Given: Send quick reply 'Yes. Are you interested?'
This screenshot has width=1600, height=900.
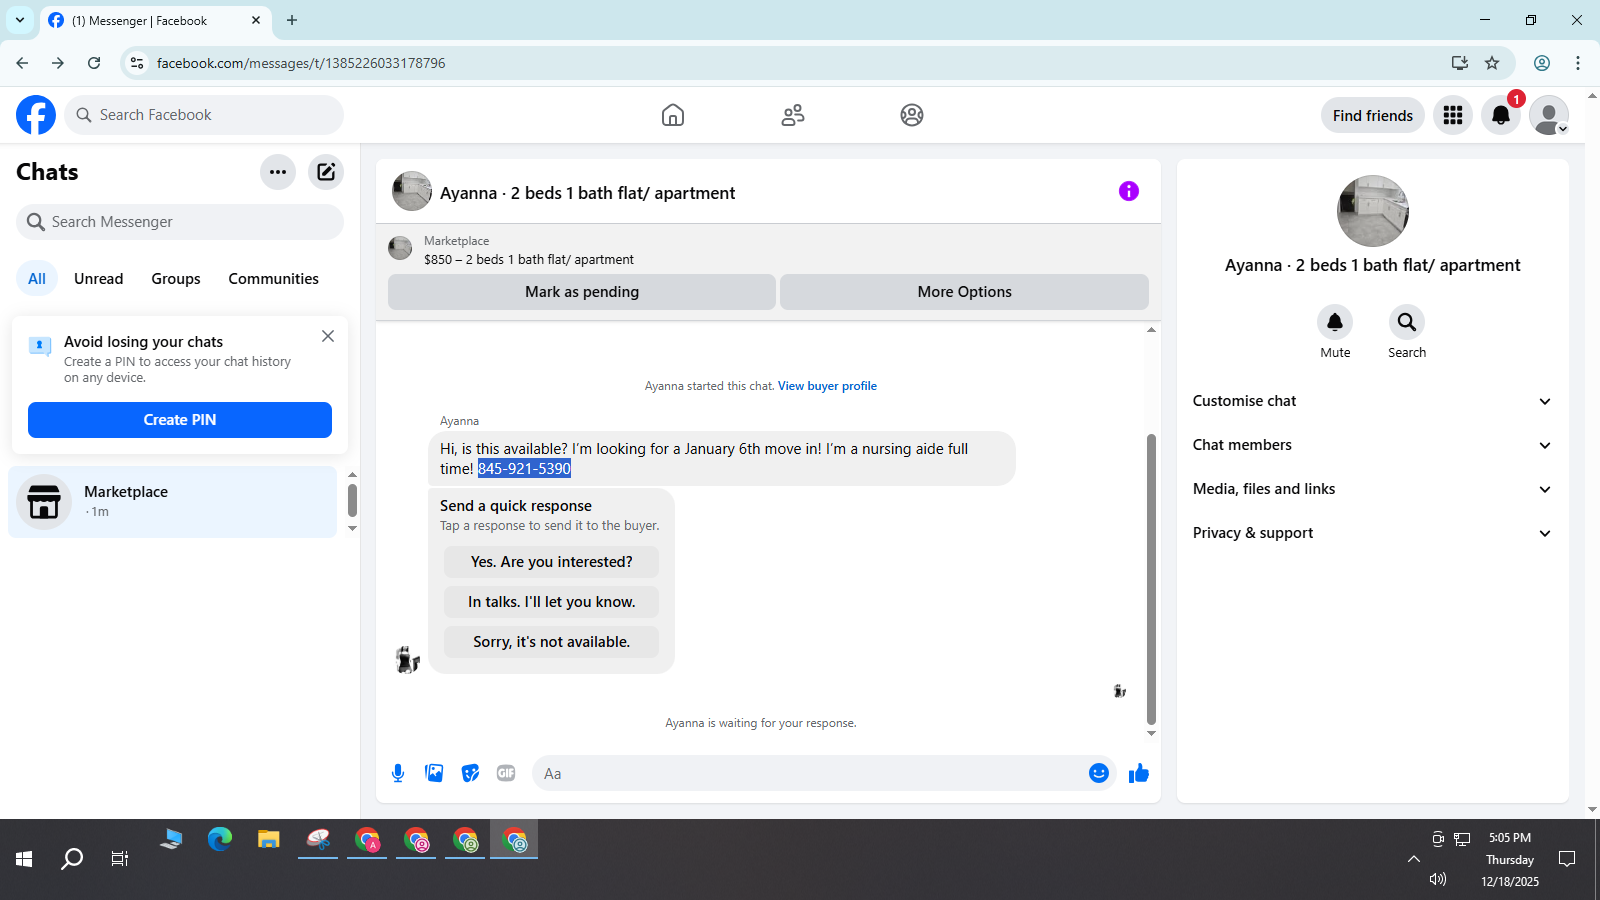Looking at the screenshot, I should pyautogui.click(x=552, y=562).
